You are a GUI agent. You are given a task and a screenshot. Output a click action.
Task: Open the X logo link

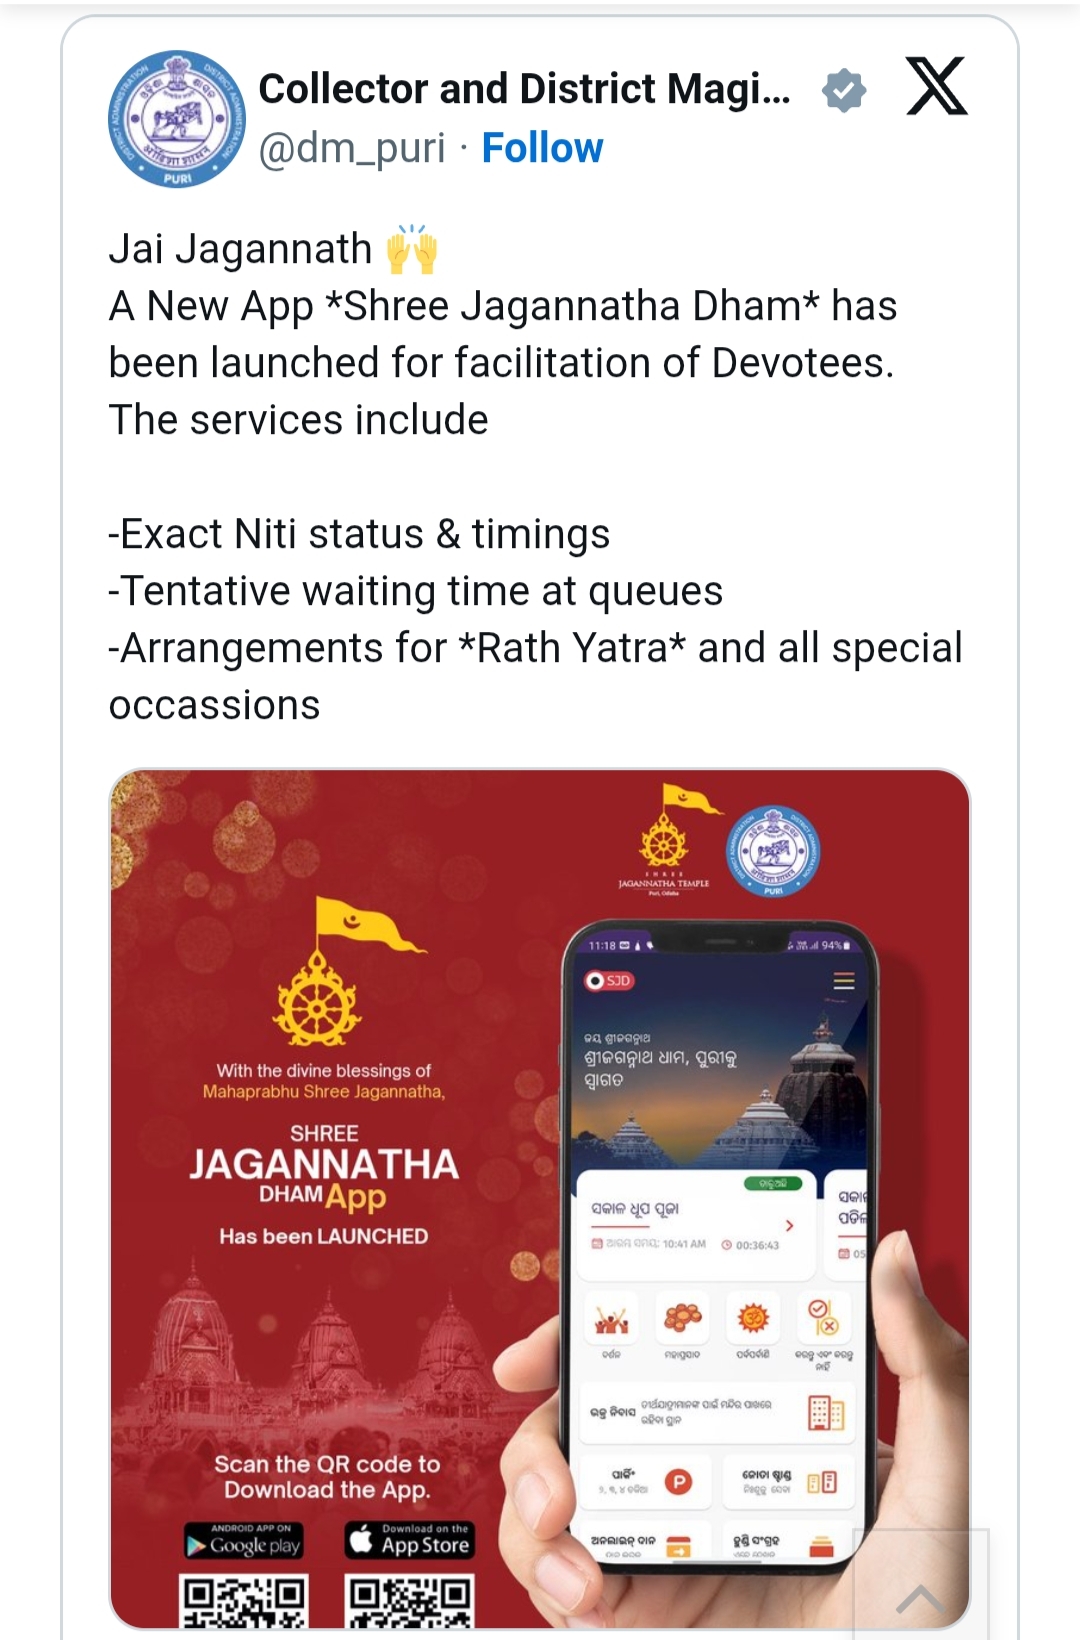point(936,87)
